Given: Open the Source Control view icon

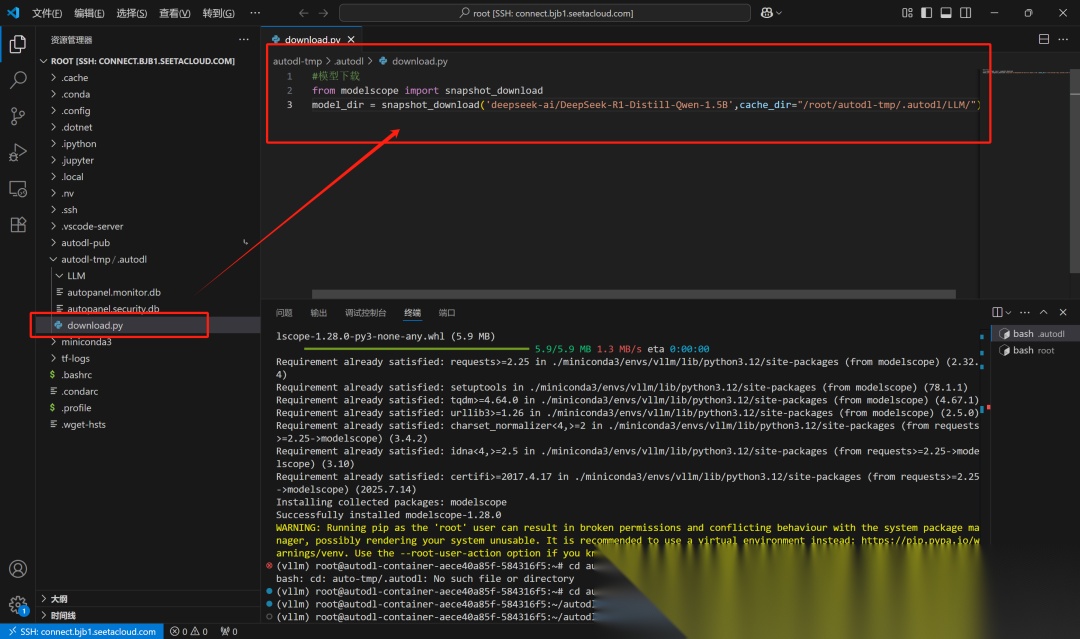Looking at the screenshot, I should [18, 116].
